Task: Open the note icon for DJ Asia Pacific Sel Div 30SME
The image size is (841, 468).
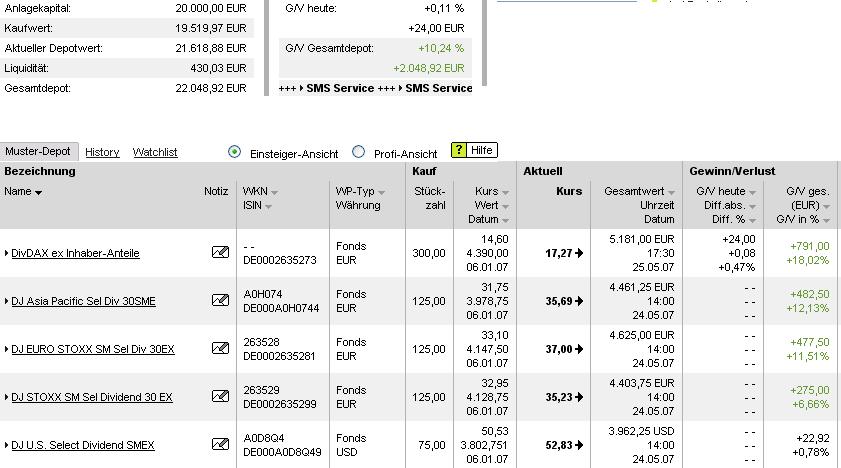Action: click(220, 300)
